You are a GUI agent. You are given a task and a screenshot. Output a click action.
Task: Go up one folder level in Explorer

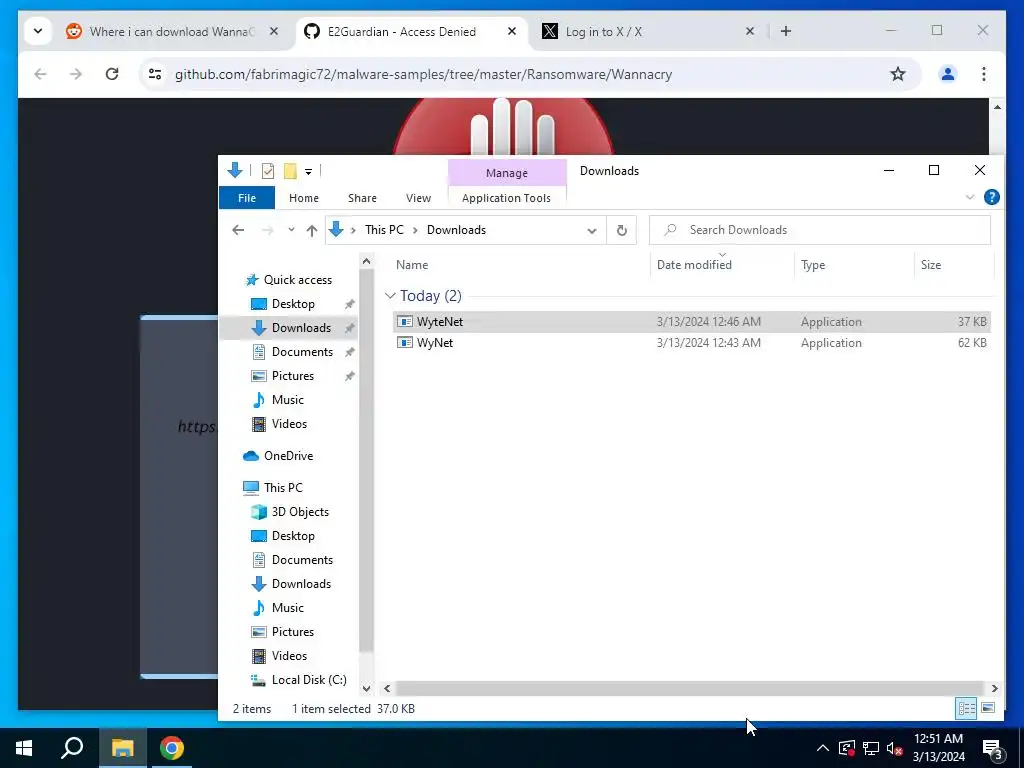click(312, 230)
